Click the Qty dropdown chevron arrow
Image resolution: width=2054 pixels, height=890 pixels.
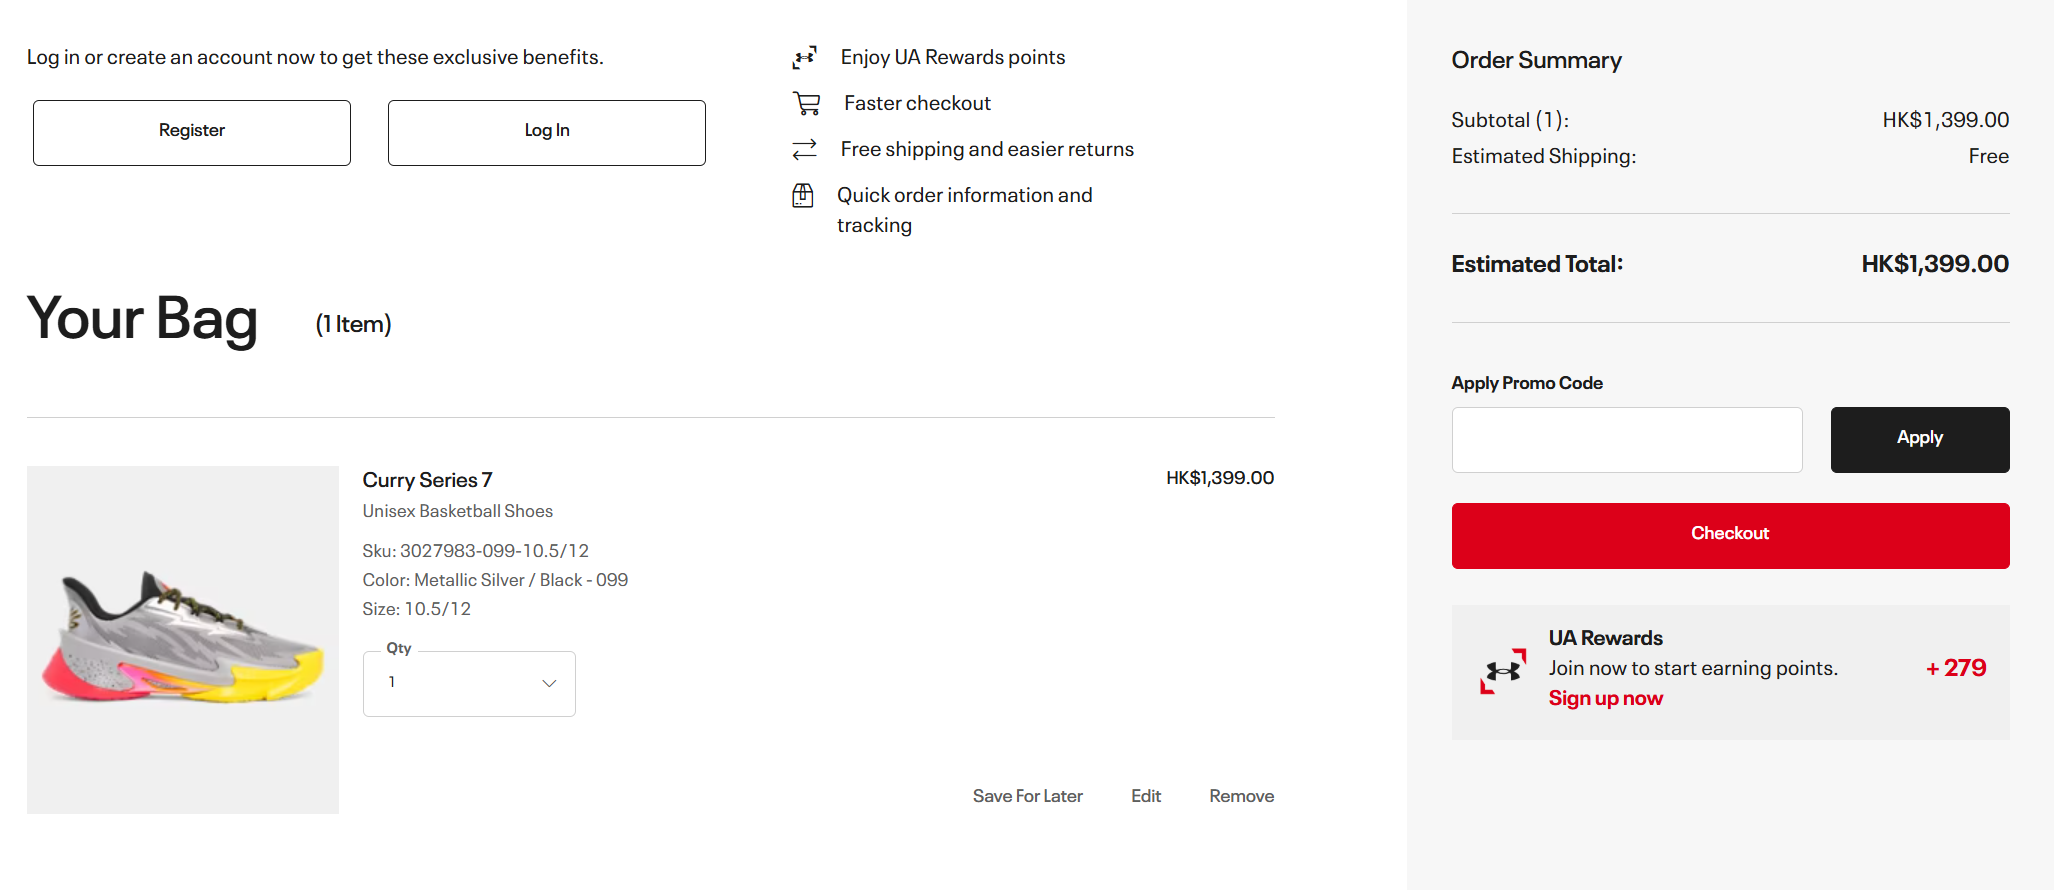(549, 684)
